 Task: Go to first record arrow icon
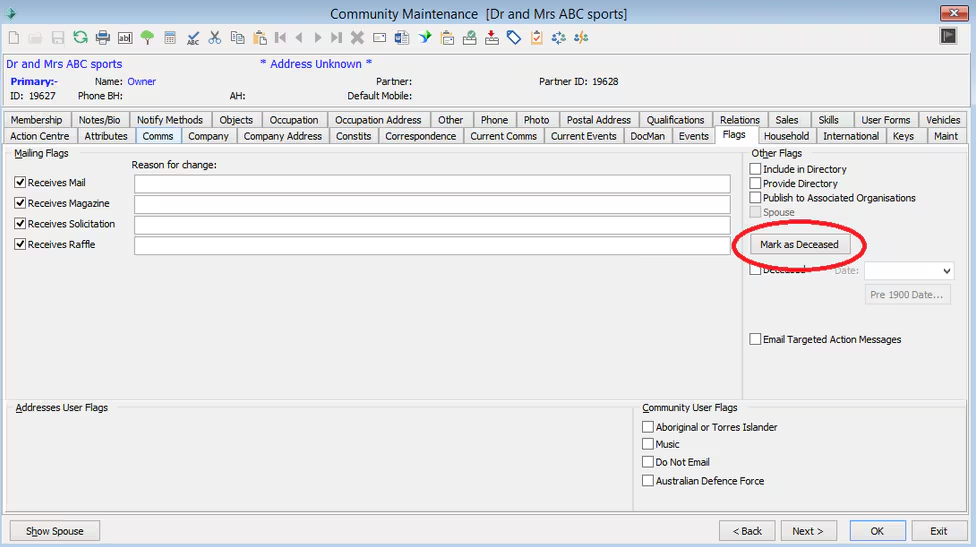click(x=281, y=38)
